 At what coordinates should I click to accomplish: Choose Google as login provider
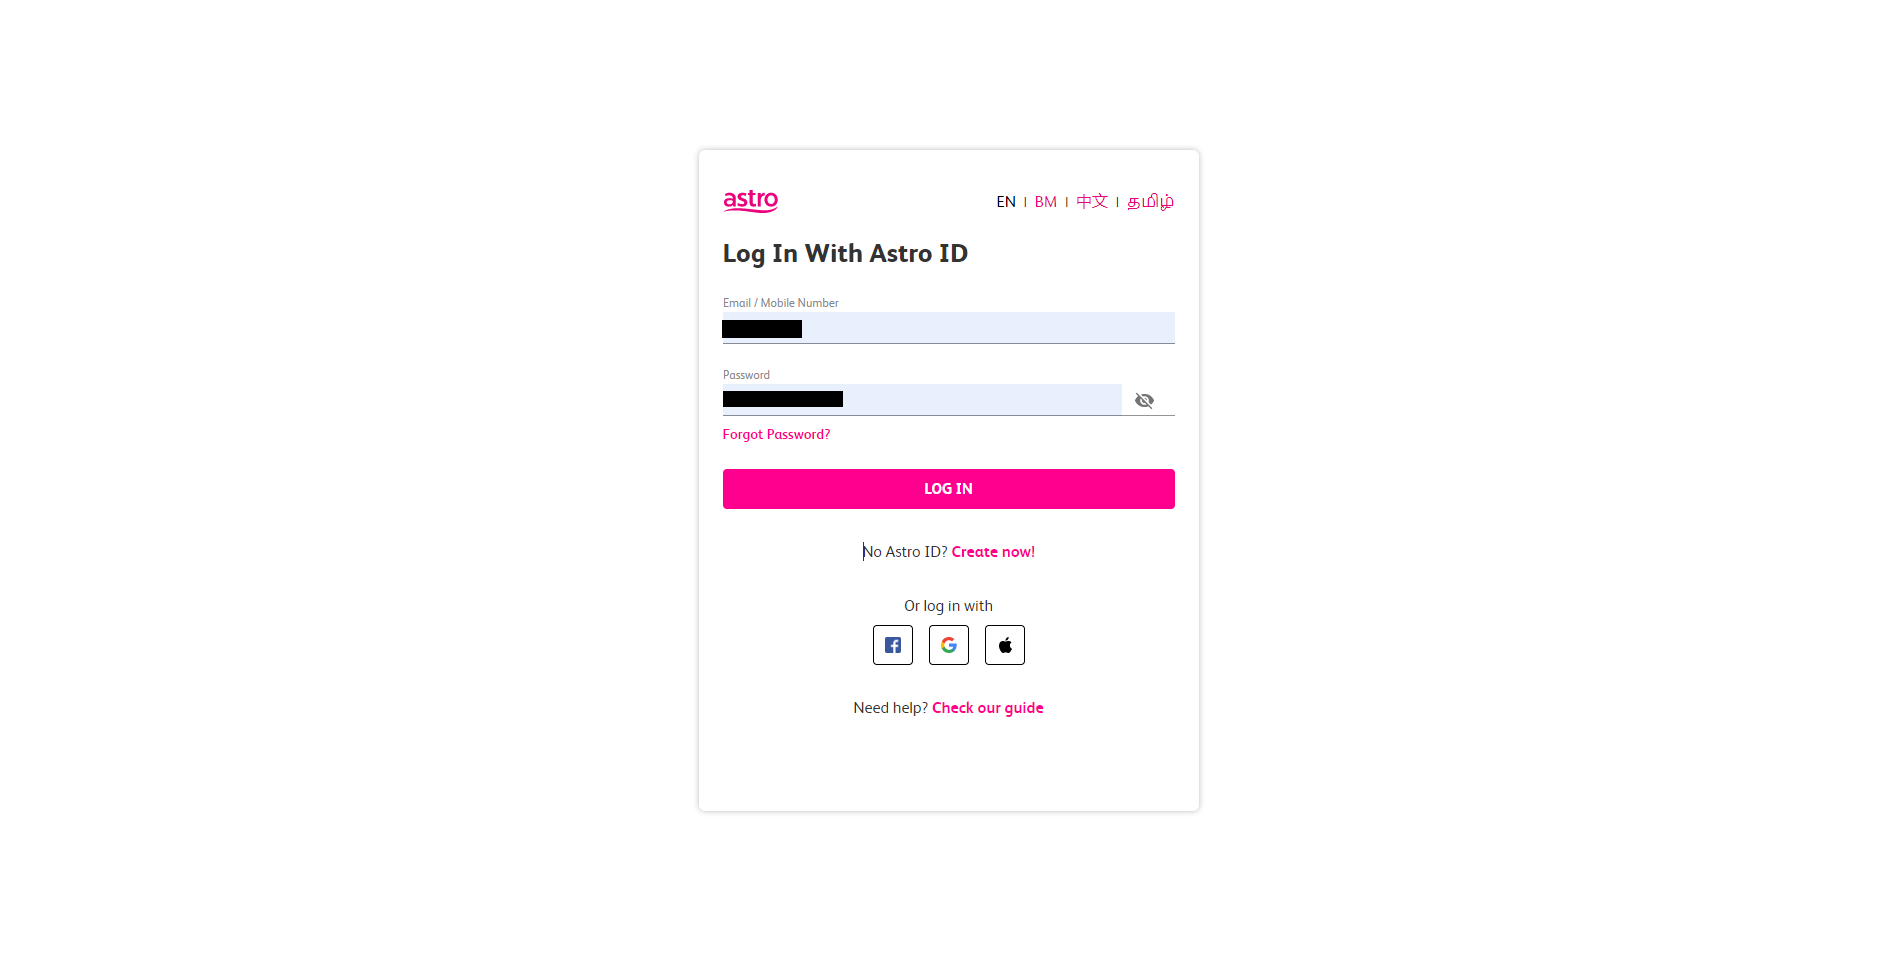948,645
